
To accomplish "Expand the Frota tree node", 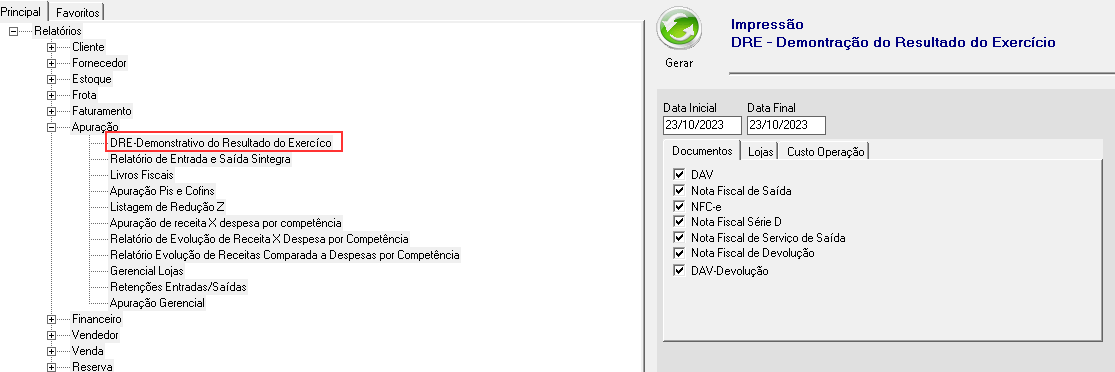I will 51,95.
